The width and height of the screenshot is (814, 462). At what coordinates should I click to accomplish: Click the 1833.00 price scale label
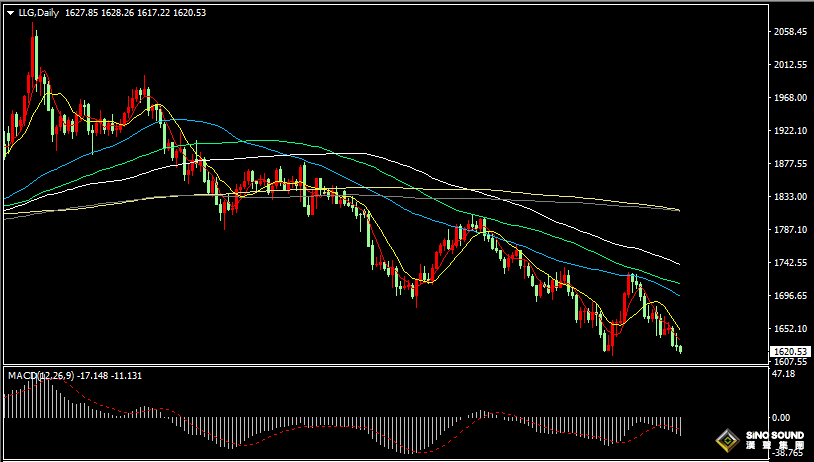[790, 197]
